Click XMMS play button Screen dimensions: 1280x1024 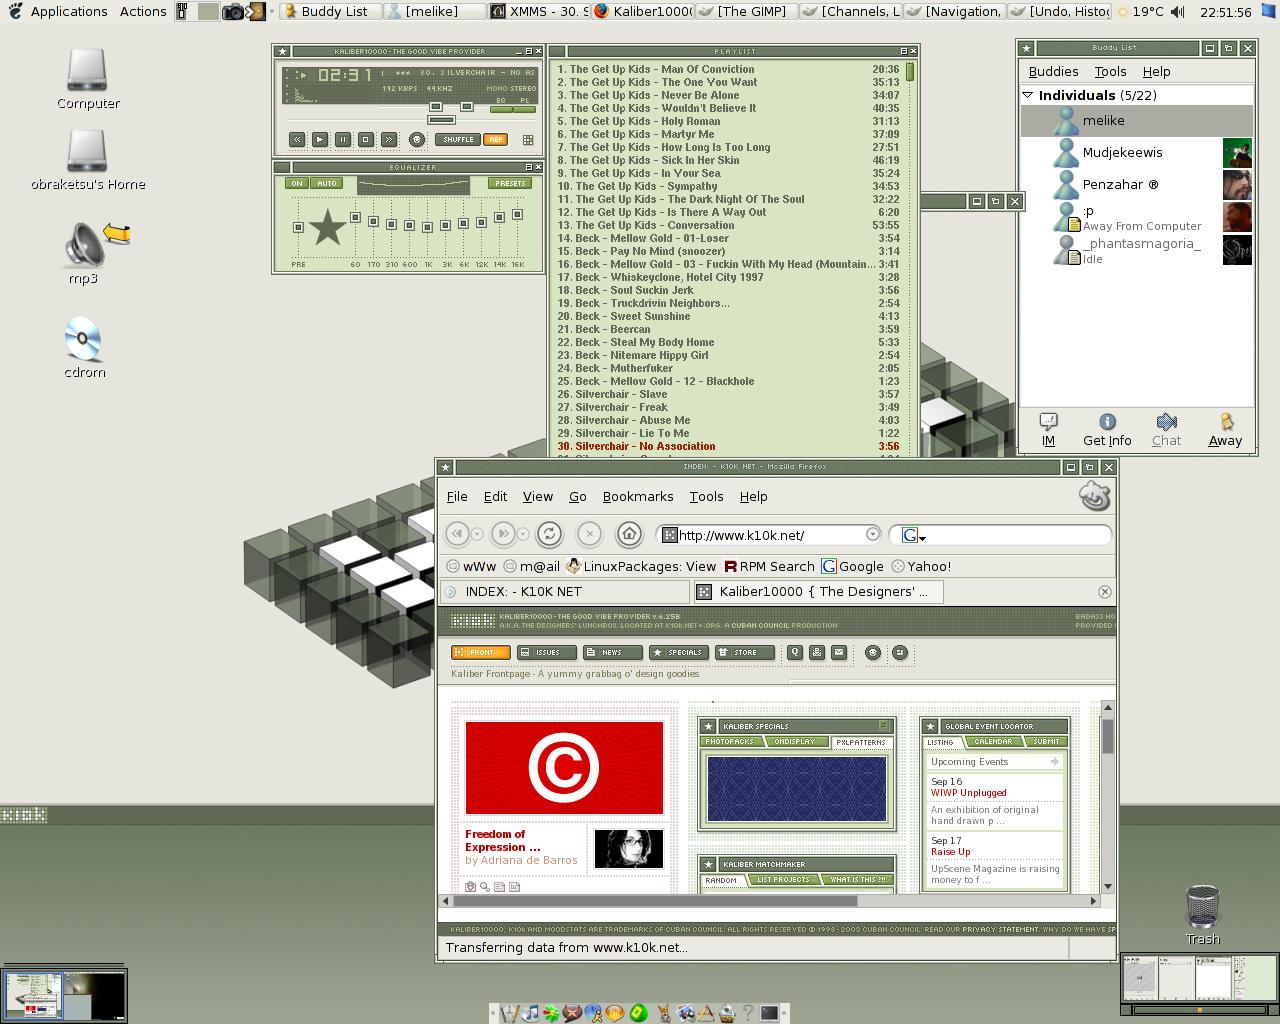320,140
